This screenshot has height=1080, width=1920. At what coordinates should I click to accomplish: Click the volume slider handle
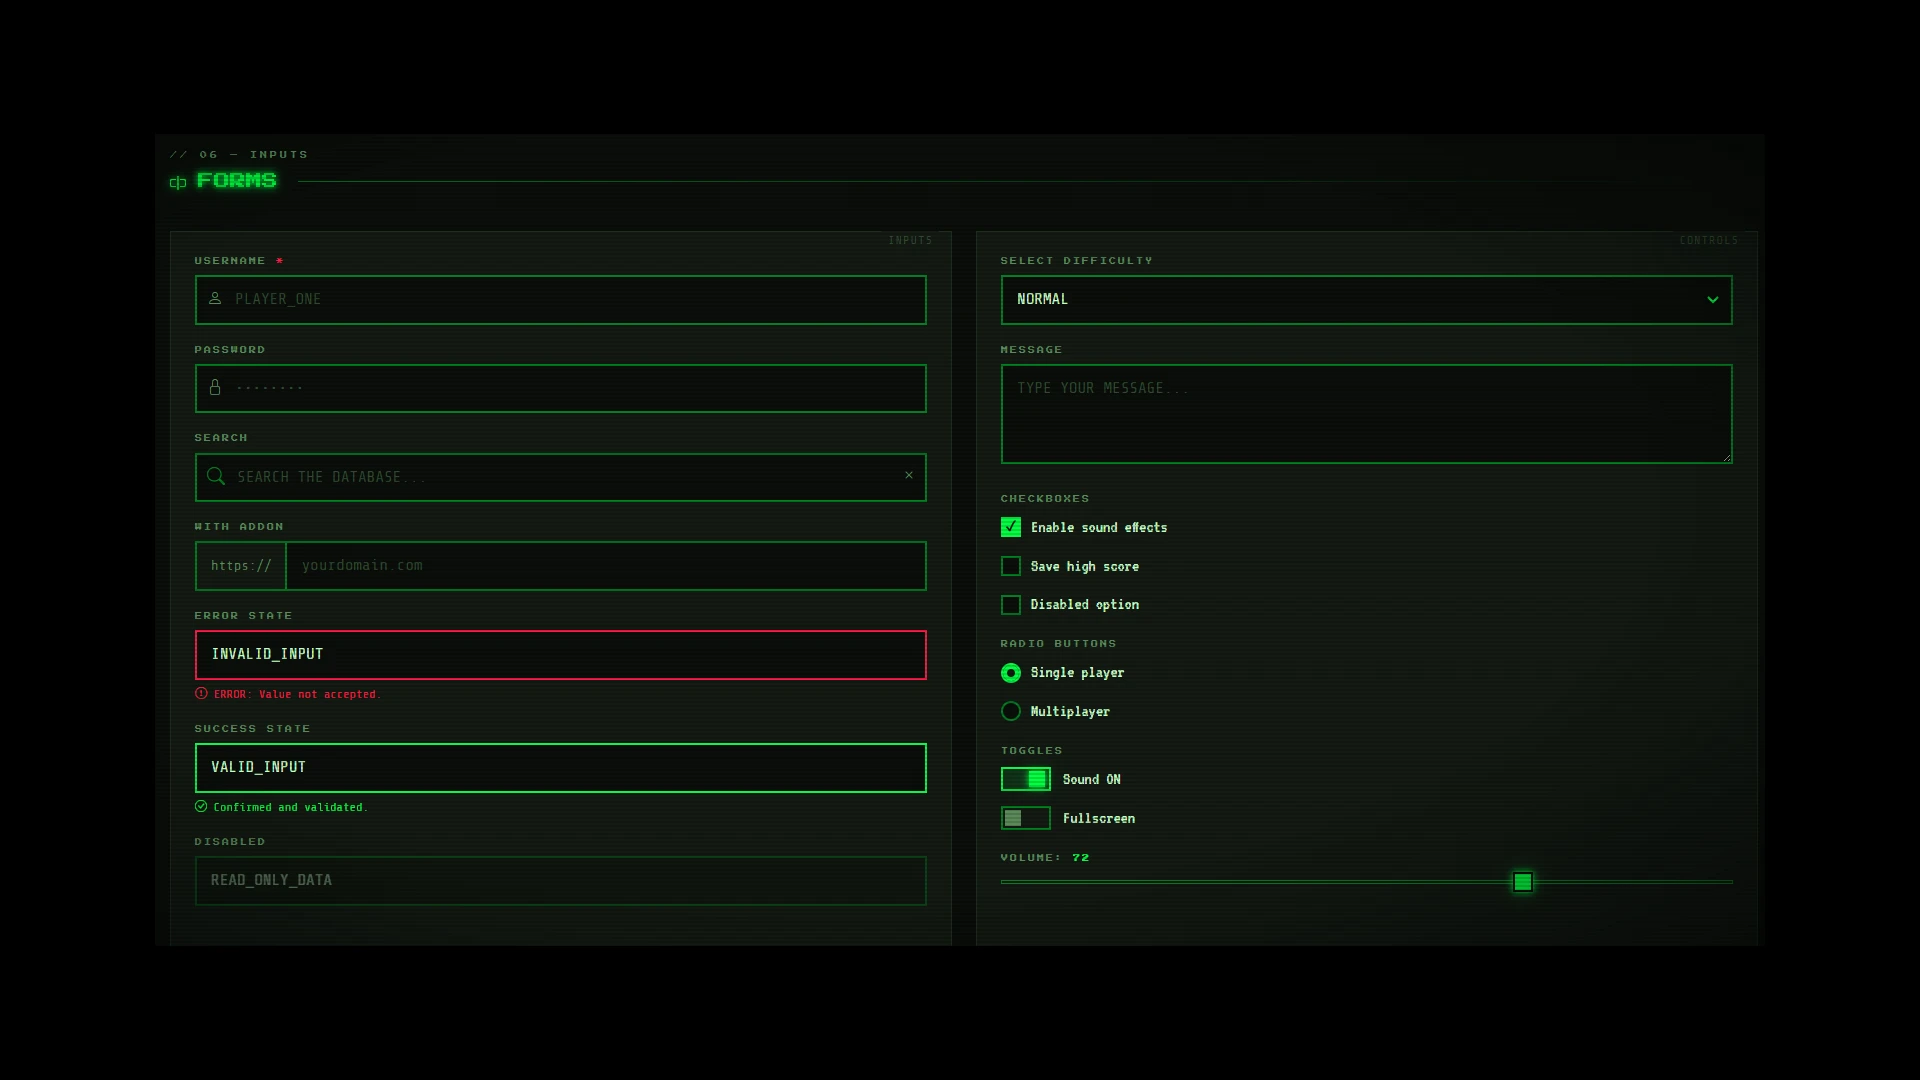click(x=1522, y=882)
